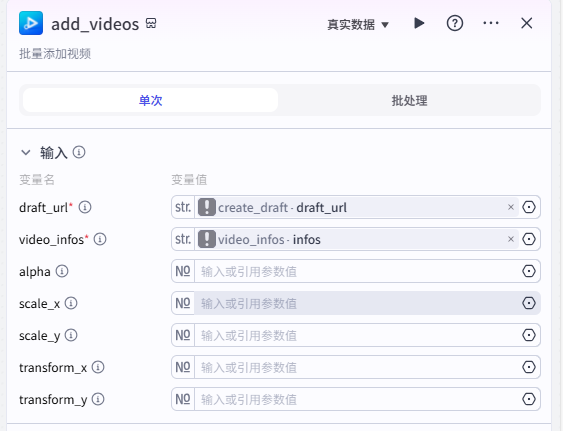Open variable picker for video_infos
Viewport: 563px width, 431px height.
529,239
